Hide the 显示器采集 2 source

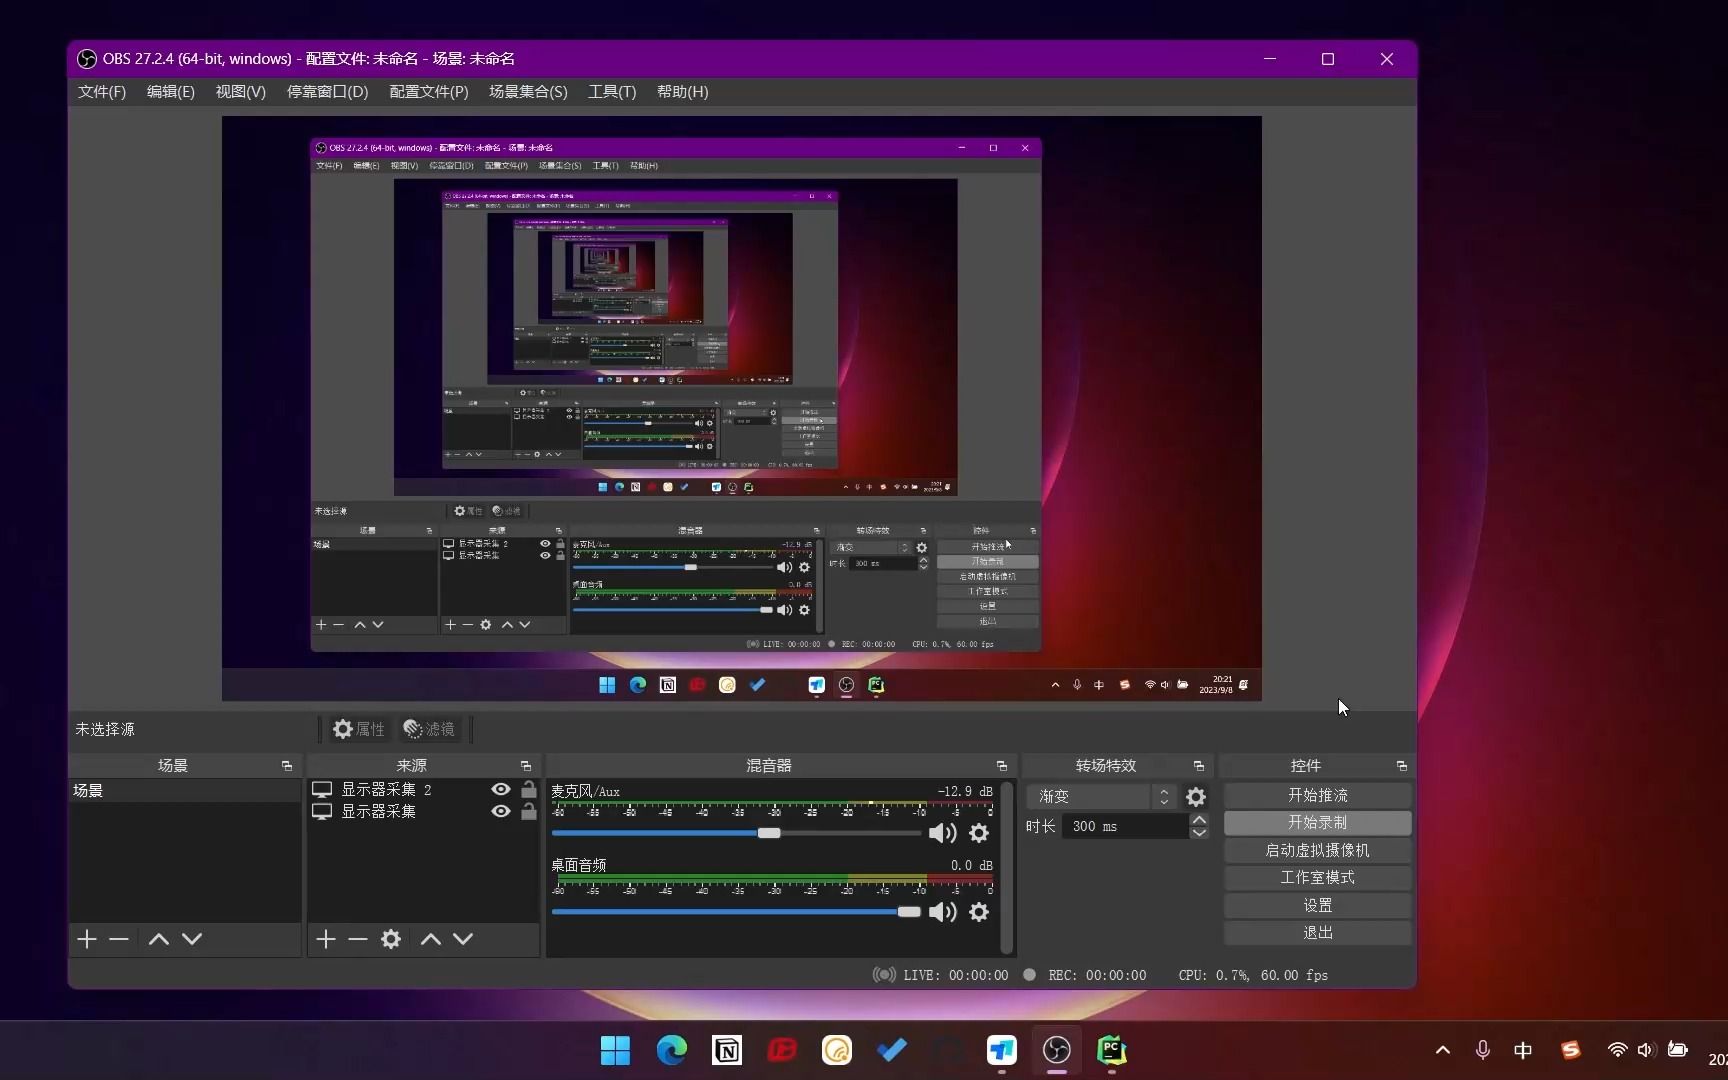(500, 789)
